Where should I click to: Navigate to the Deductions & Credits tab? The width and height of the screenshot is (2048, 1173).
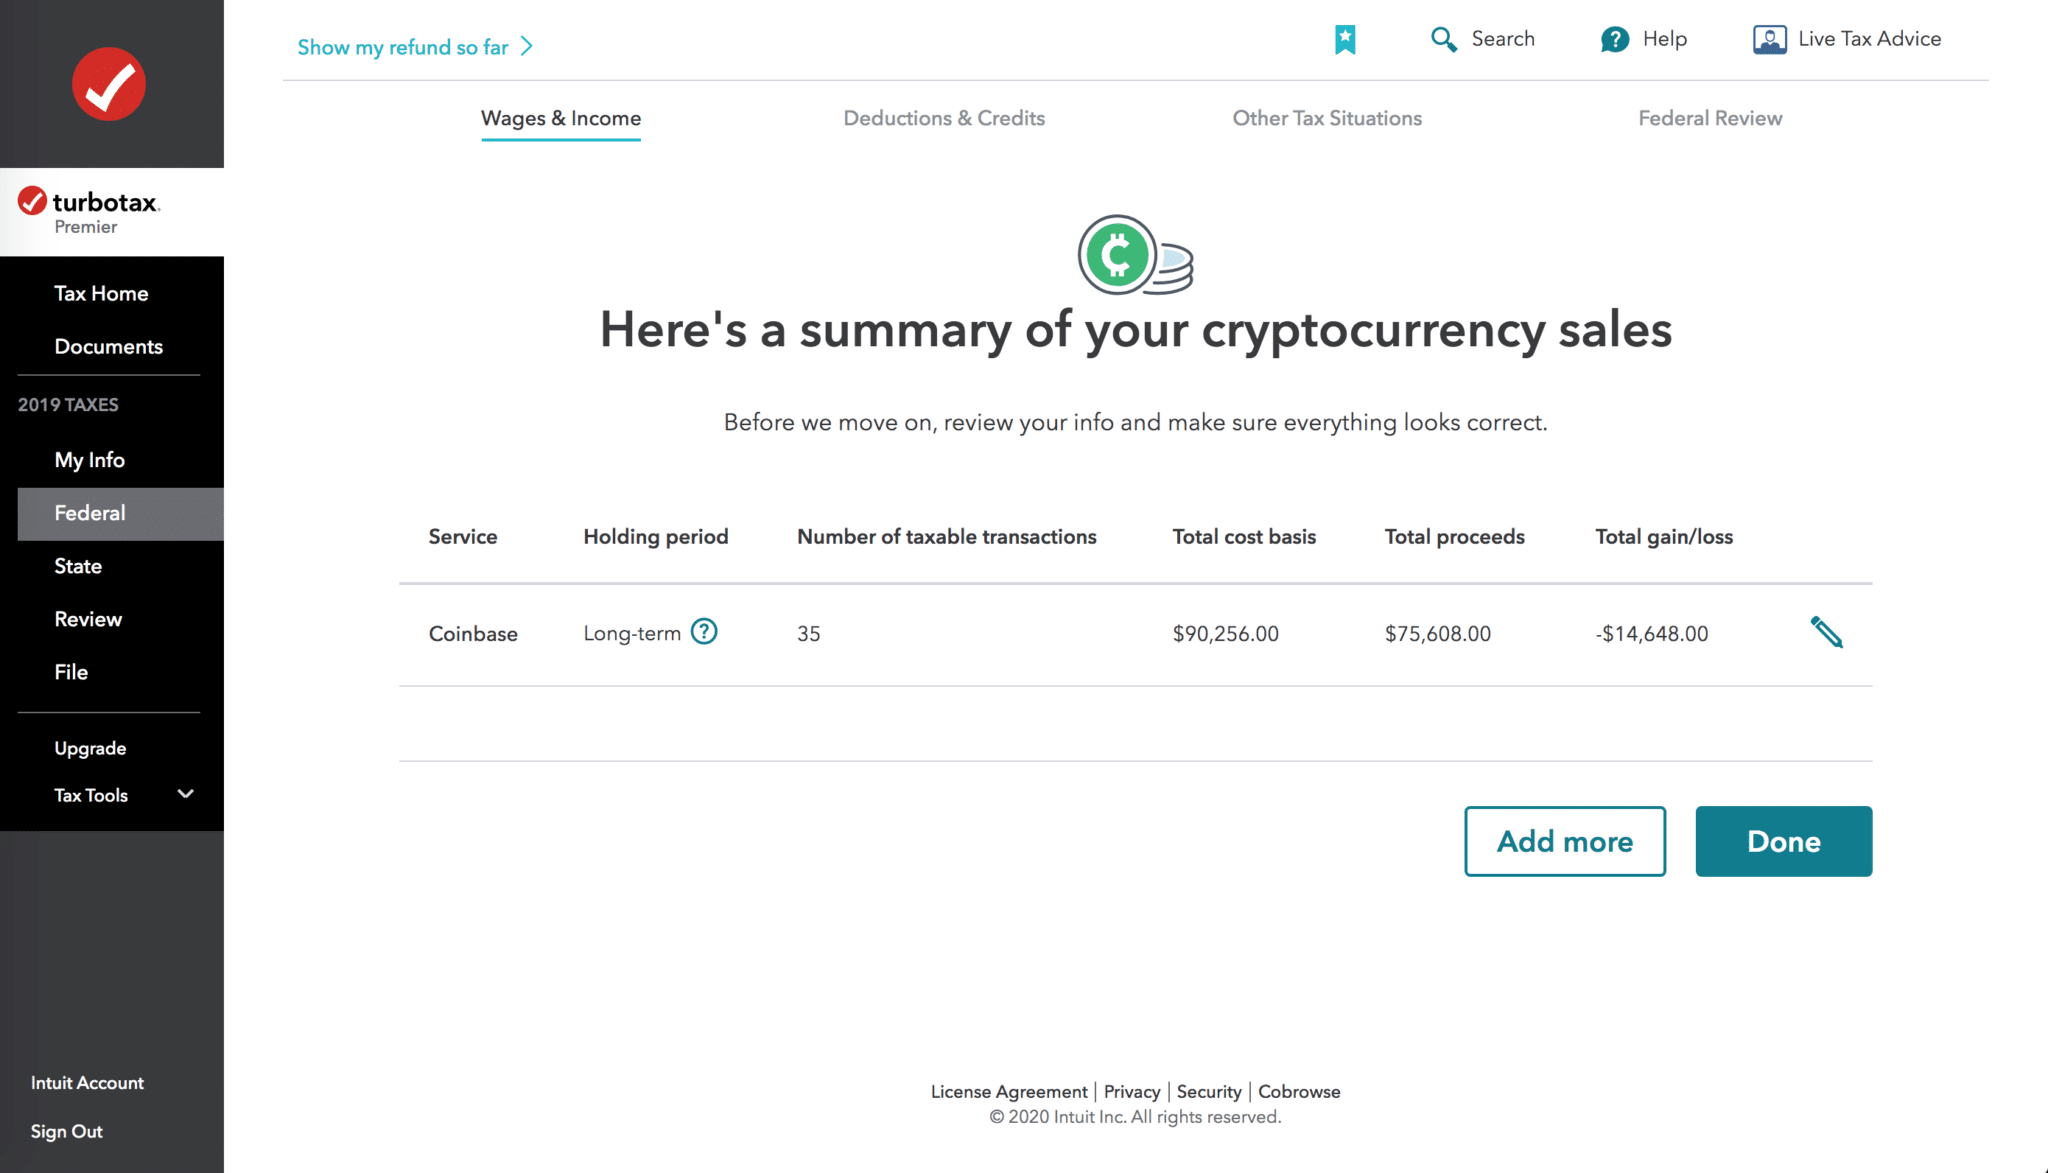point(942,117)
